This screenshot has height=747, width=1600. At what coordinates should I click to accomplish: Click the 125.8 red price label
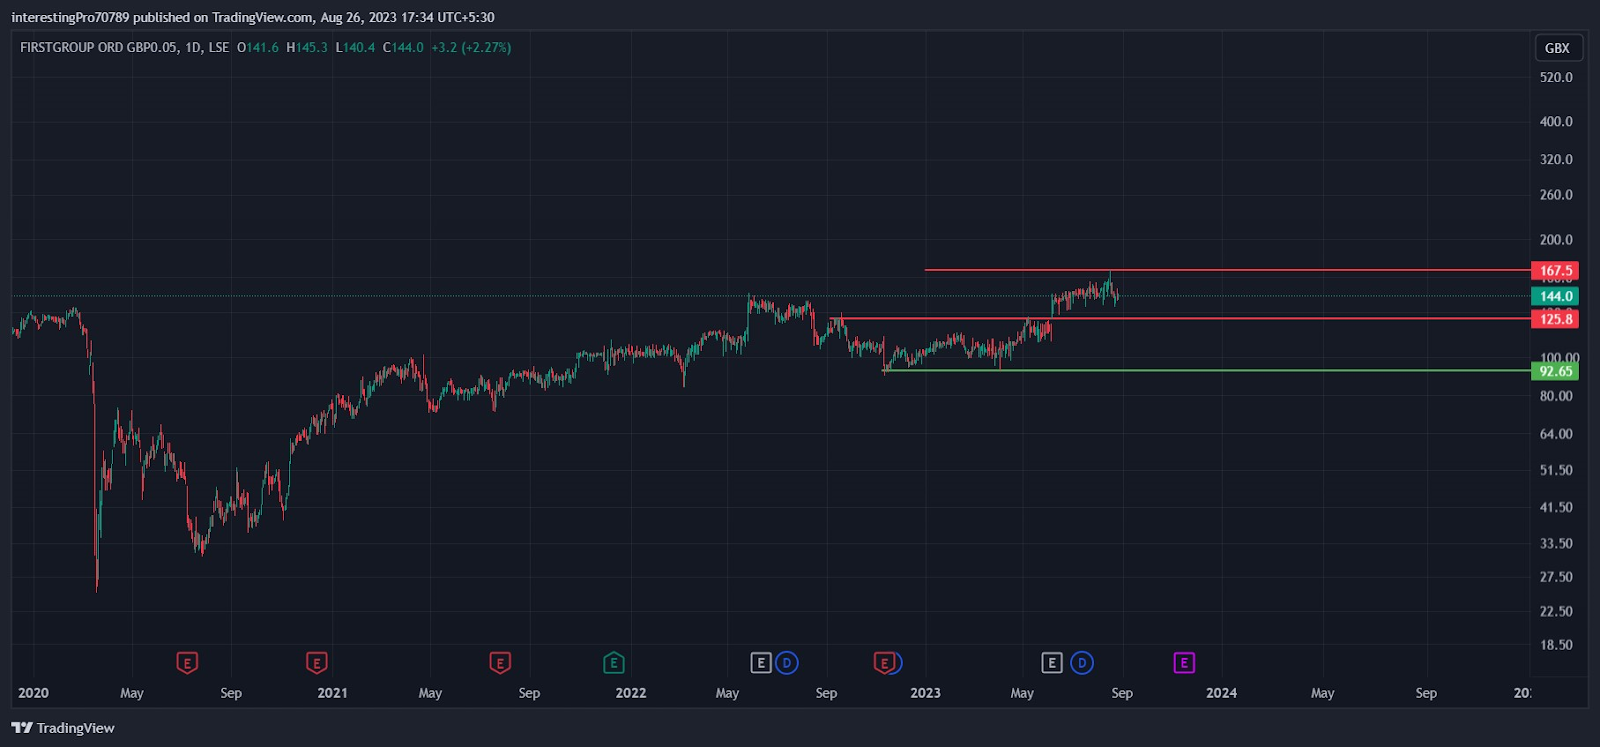(x=1556, y=319)
